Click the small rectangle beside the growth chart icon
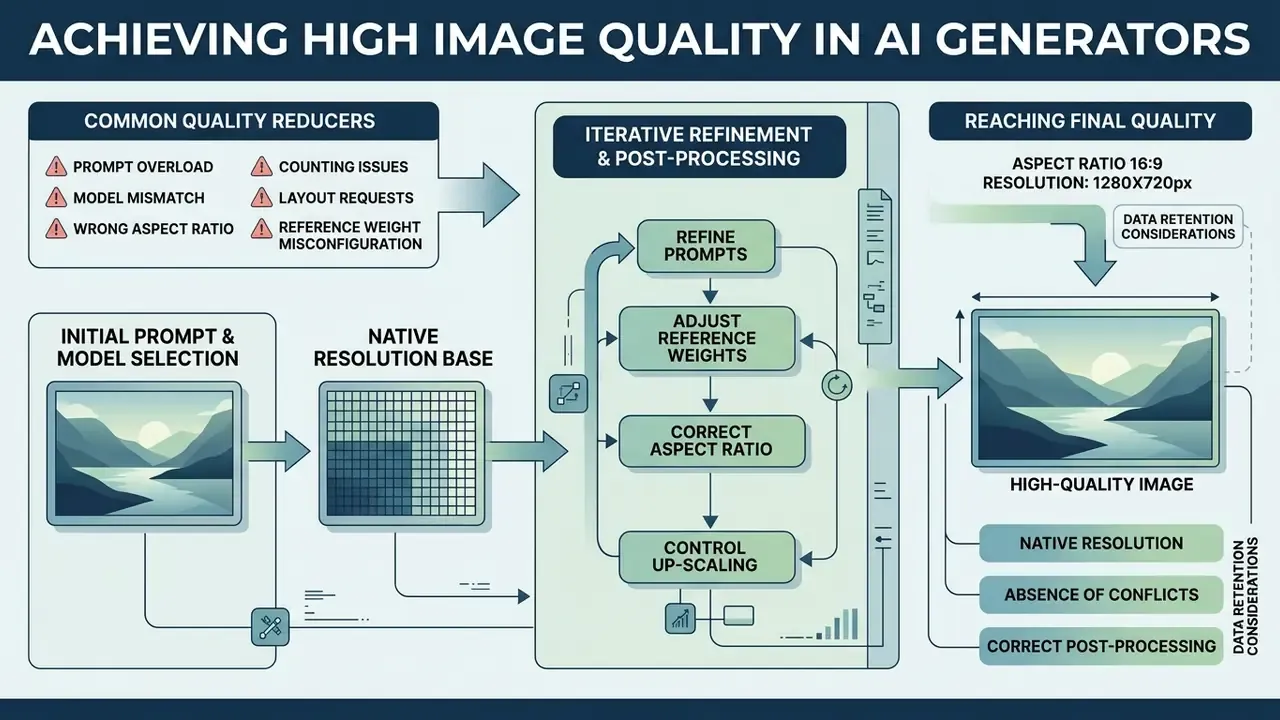The width and height of the screenshot is (1280, 720). coord(737,616)
